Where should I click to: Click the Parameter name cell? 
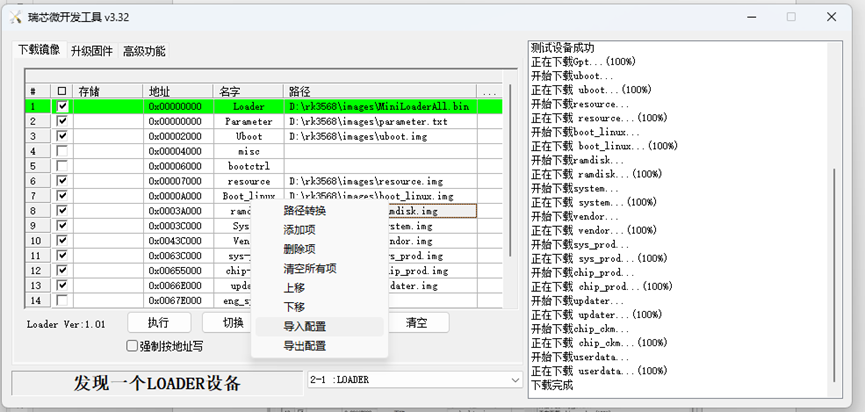248,121
